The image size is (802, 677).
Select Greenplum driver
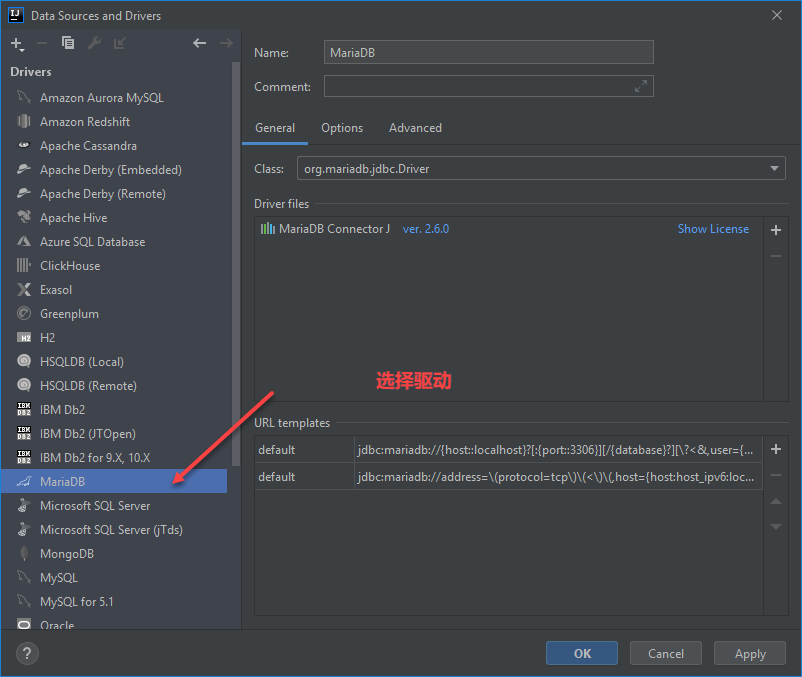tap(114, 314)
